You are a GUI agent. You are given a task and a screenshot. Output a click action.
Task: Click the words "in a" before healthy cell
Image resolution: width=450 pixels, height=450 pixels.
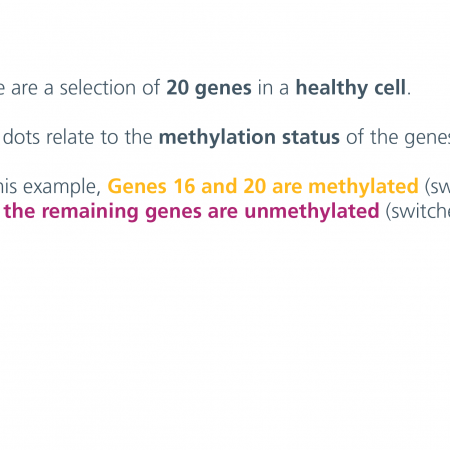tap(273, 88)
